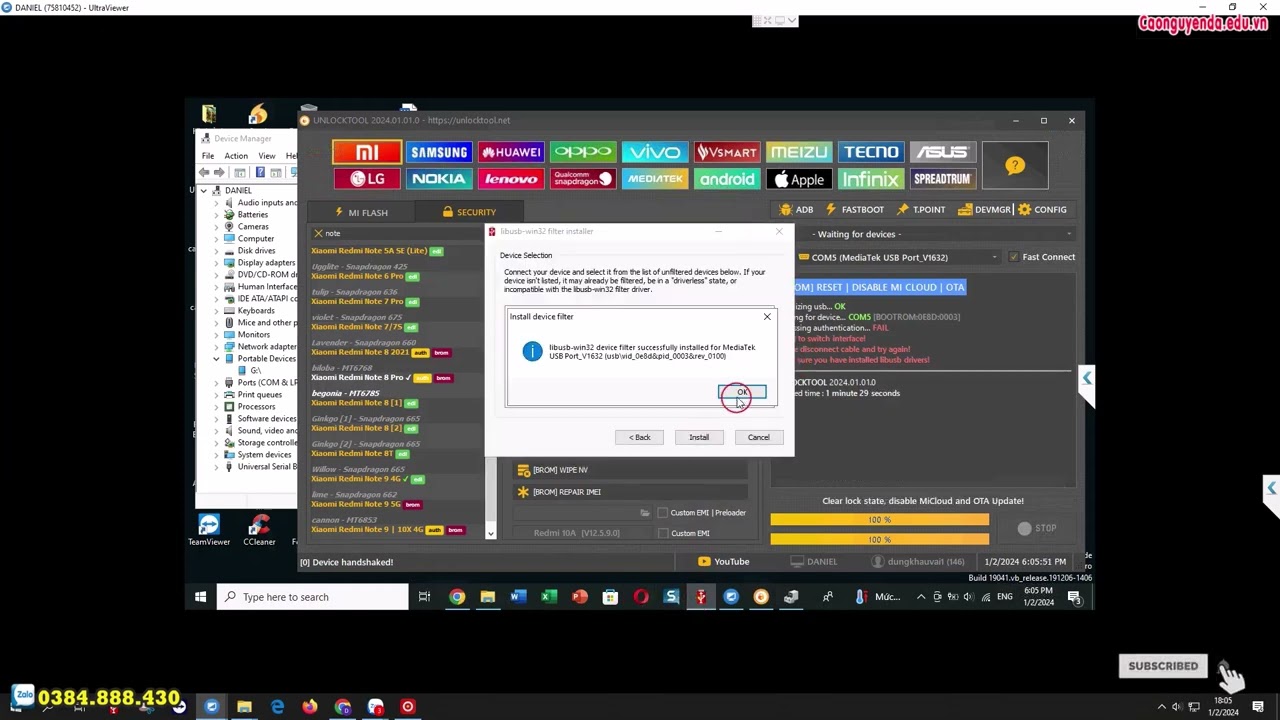Click Cancel in libusb filter installer
This screenshot has width=1280, height=720.
[x=759, y=437]
